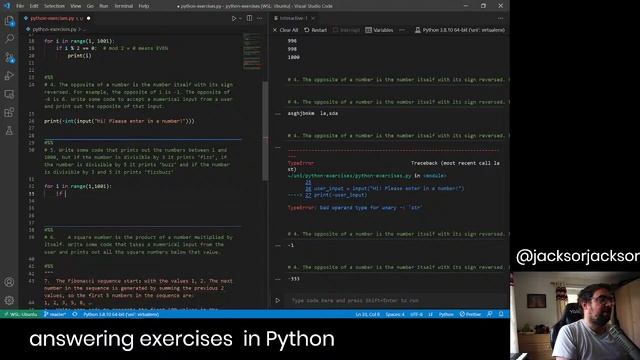Open Remote Explorer view in activity bar
The image size is (640, 360).
9,94
